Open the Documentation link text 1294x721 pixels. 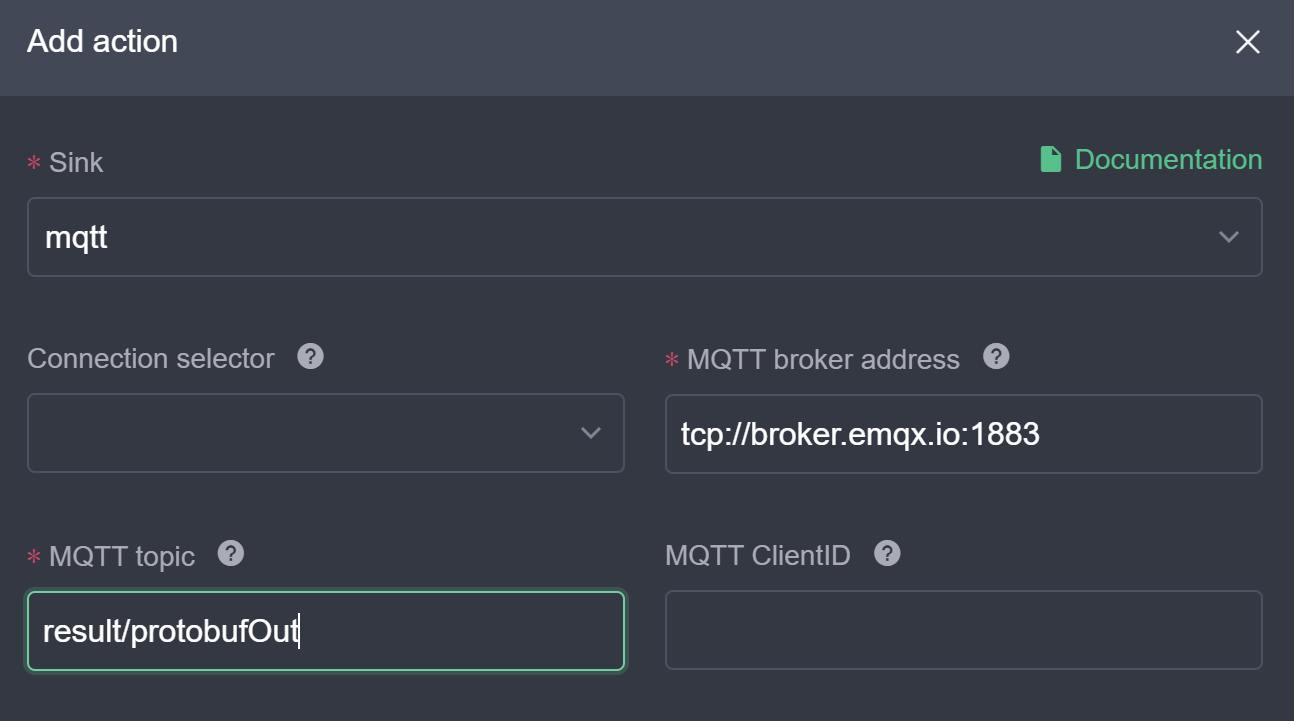pyautogui.click(x=1168, y=160)
